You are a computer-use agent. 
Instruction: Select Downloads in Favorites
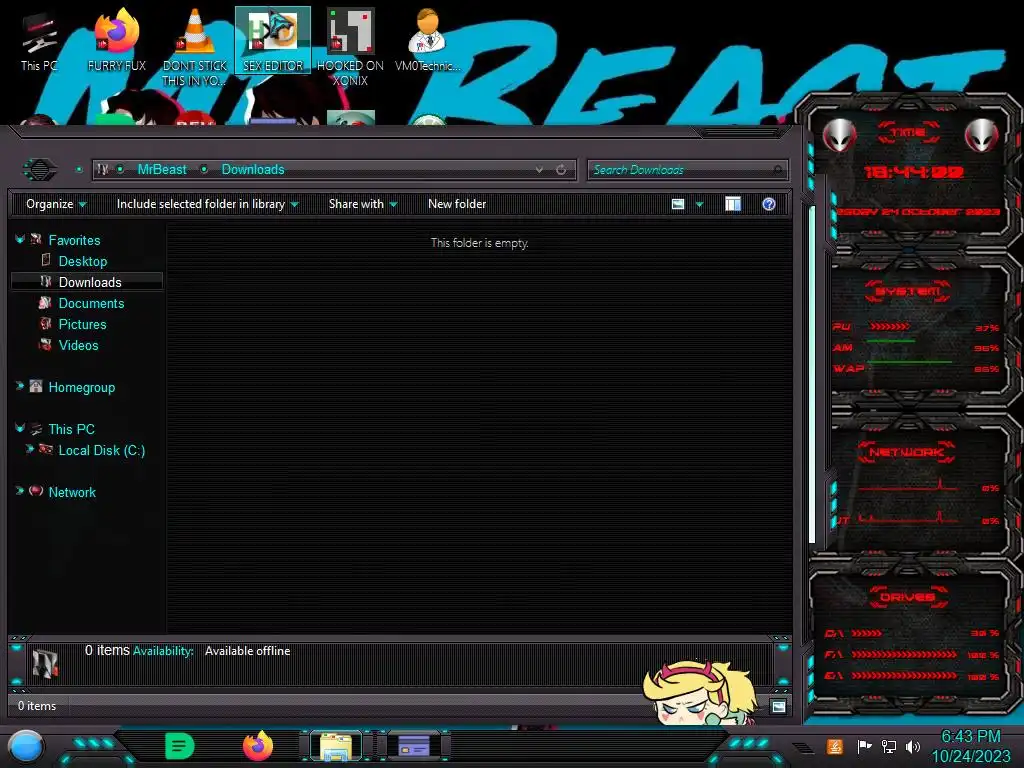tap(89, 282)
